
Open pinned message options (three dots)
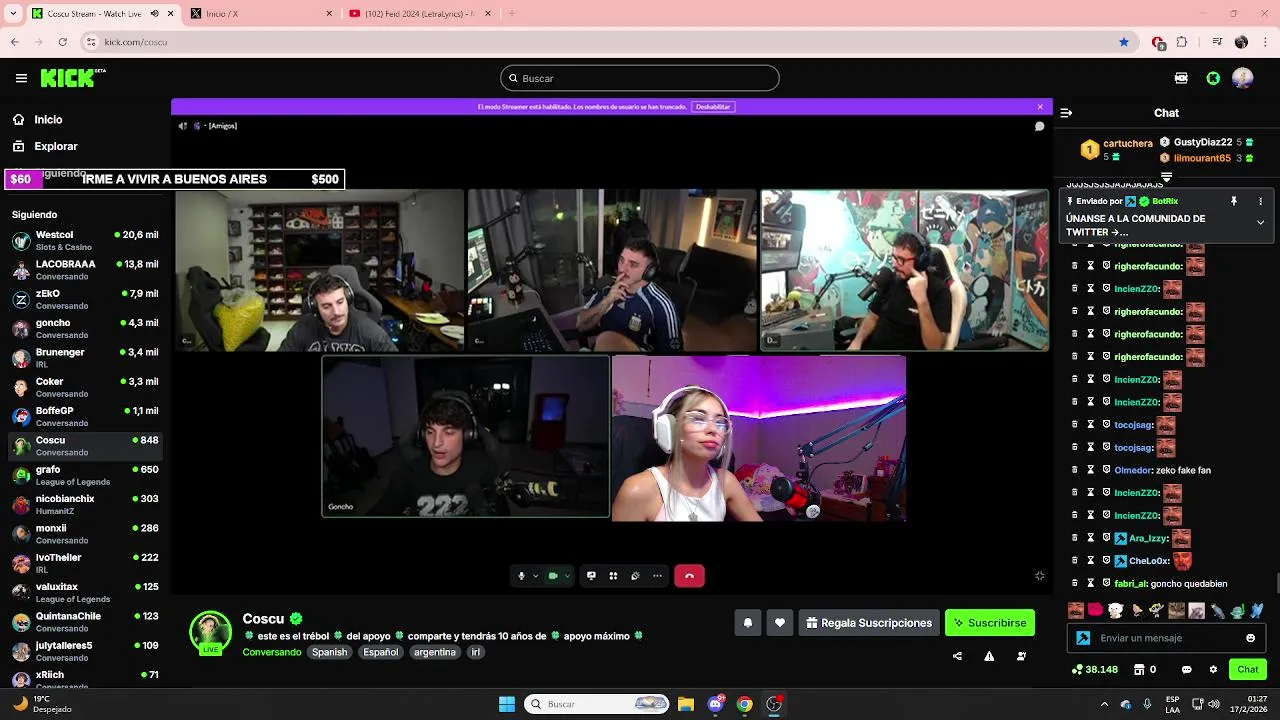coord(1260,201)
